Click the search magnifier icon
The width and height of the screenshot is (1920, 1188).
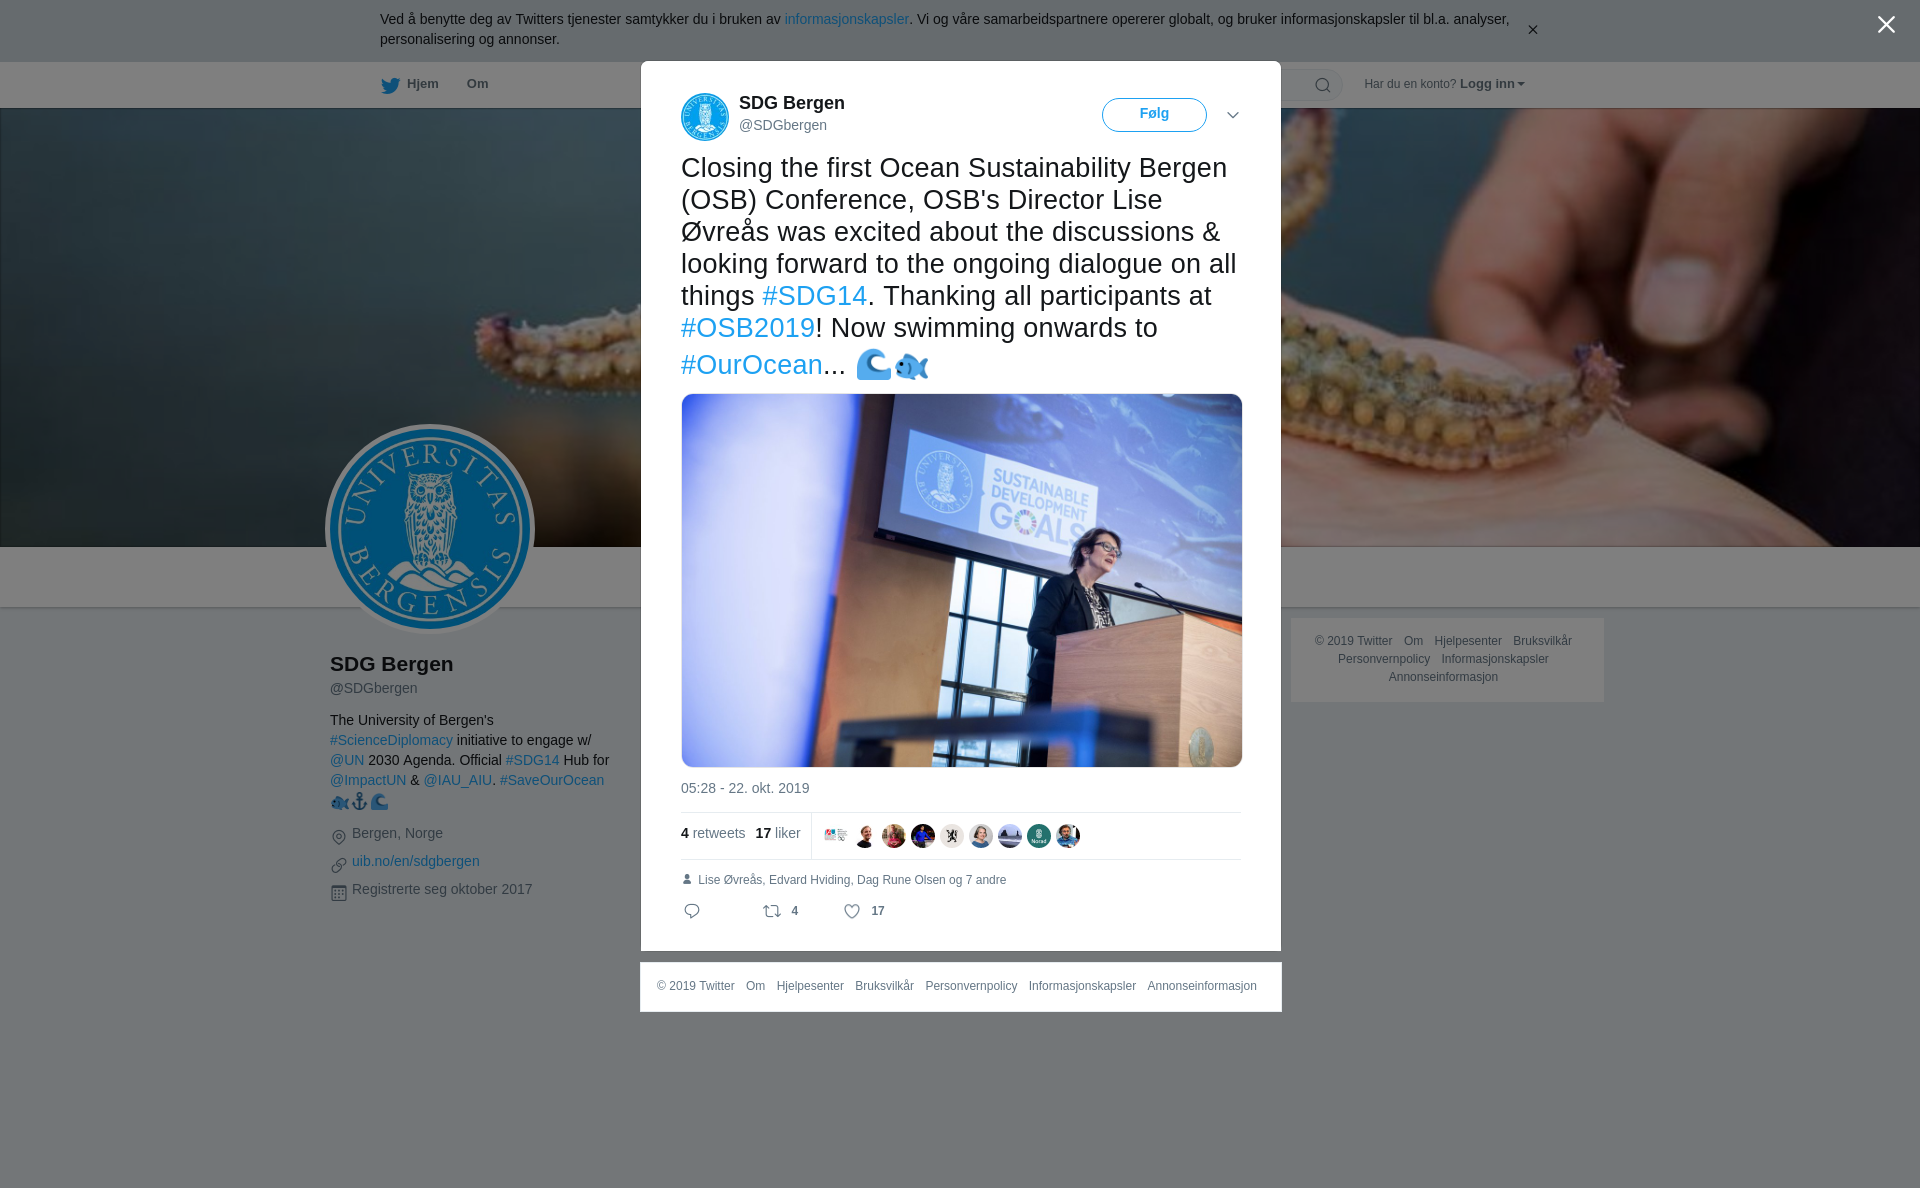point(1323,85)
